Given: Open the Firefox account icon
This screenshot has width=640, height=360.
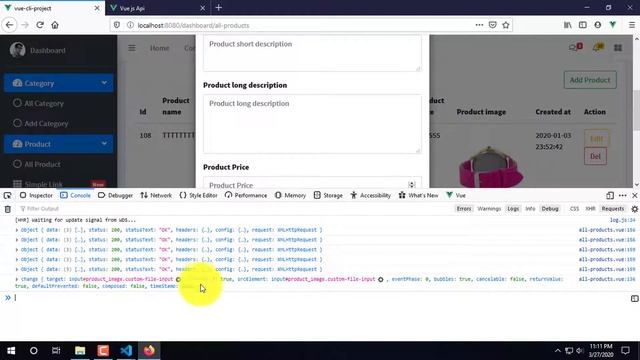Looking at the screenshot, I should pyautogui.click(x=598, y=25).
